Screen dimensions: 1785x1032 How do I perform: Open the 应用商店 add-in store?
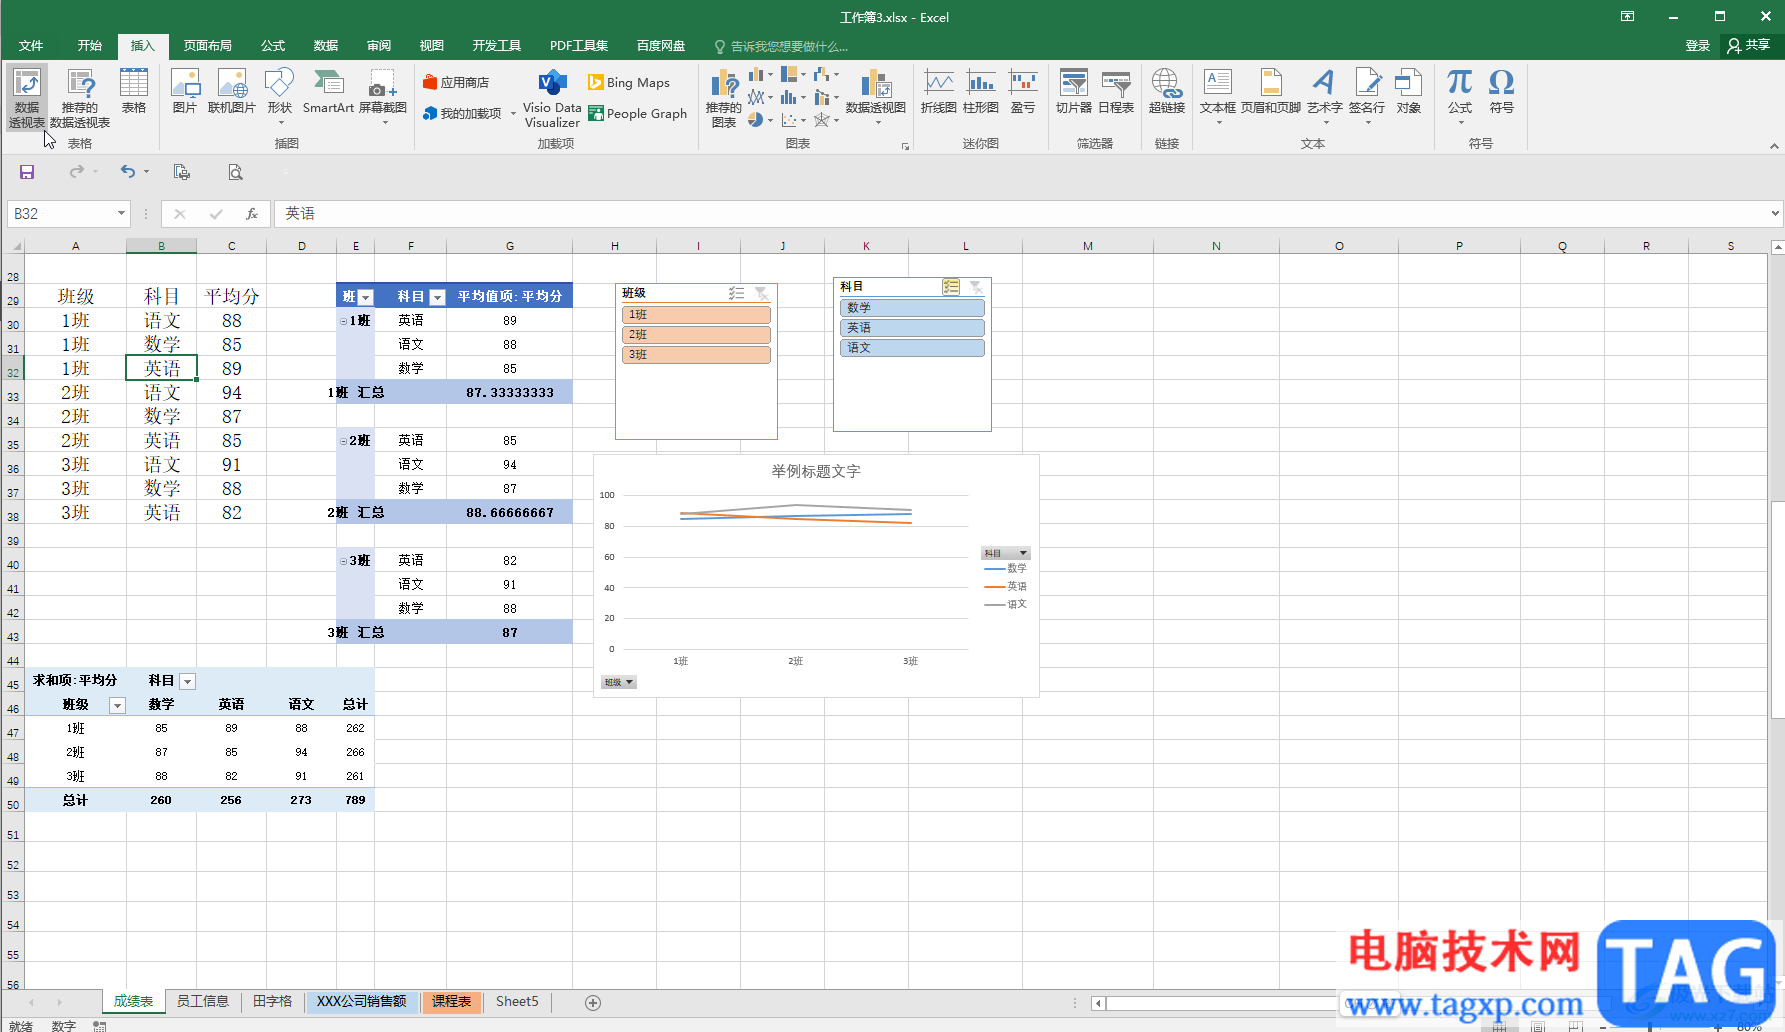tap(456, 82)
